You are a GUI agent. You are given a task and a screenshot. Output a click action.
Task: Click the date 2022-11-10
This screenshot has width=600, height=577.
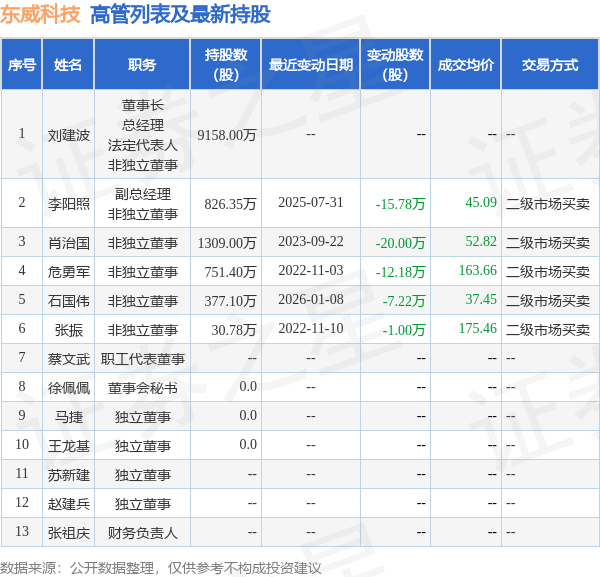point(311,329)
